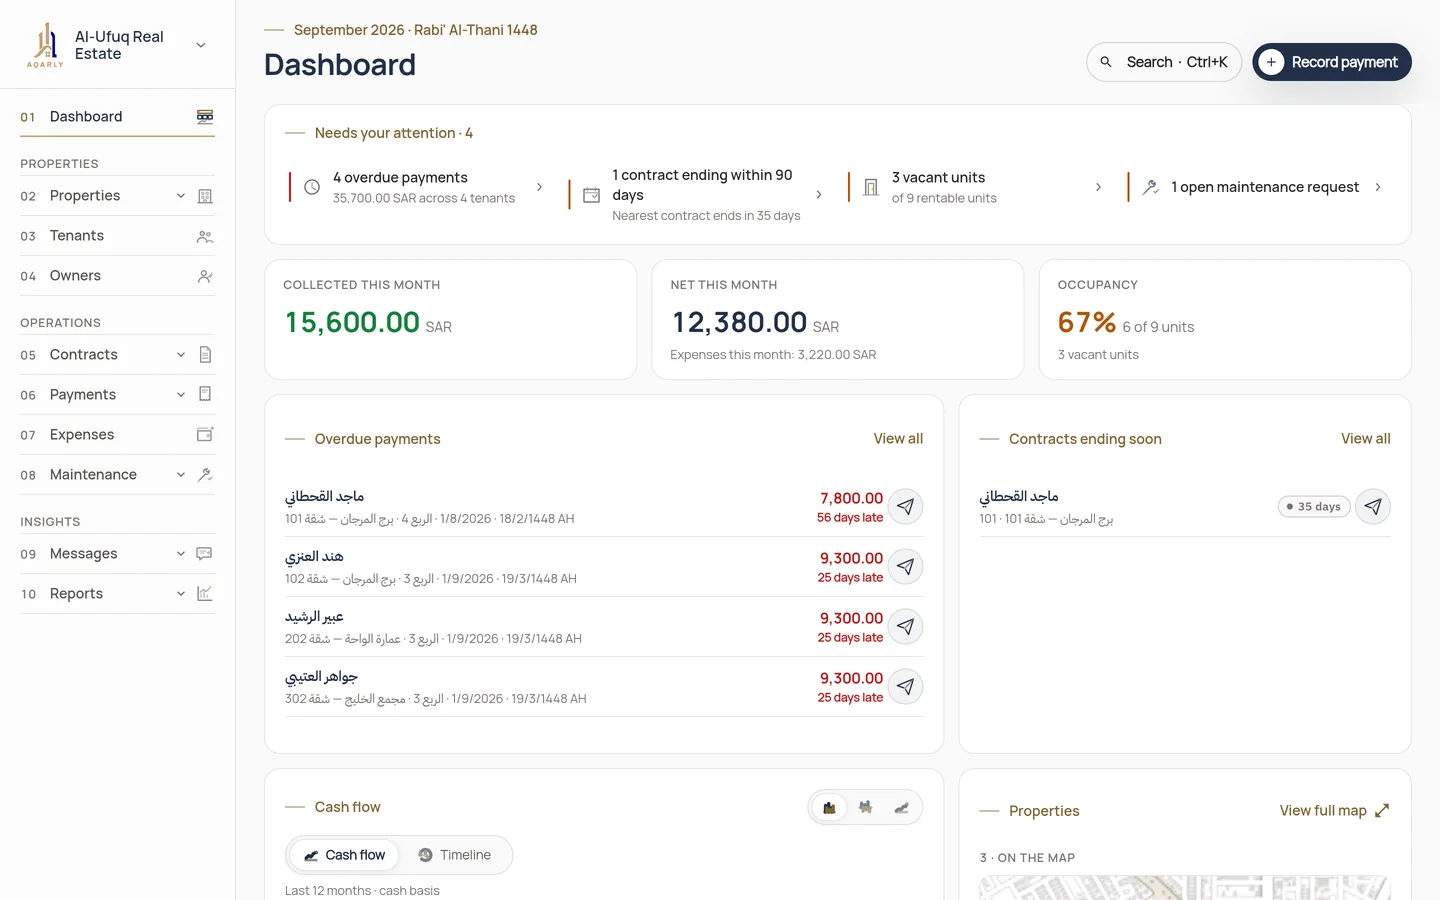Open the Search Ctrl+K field

point(1164,62)
